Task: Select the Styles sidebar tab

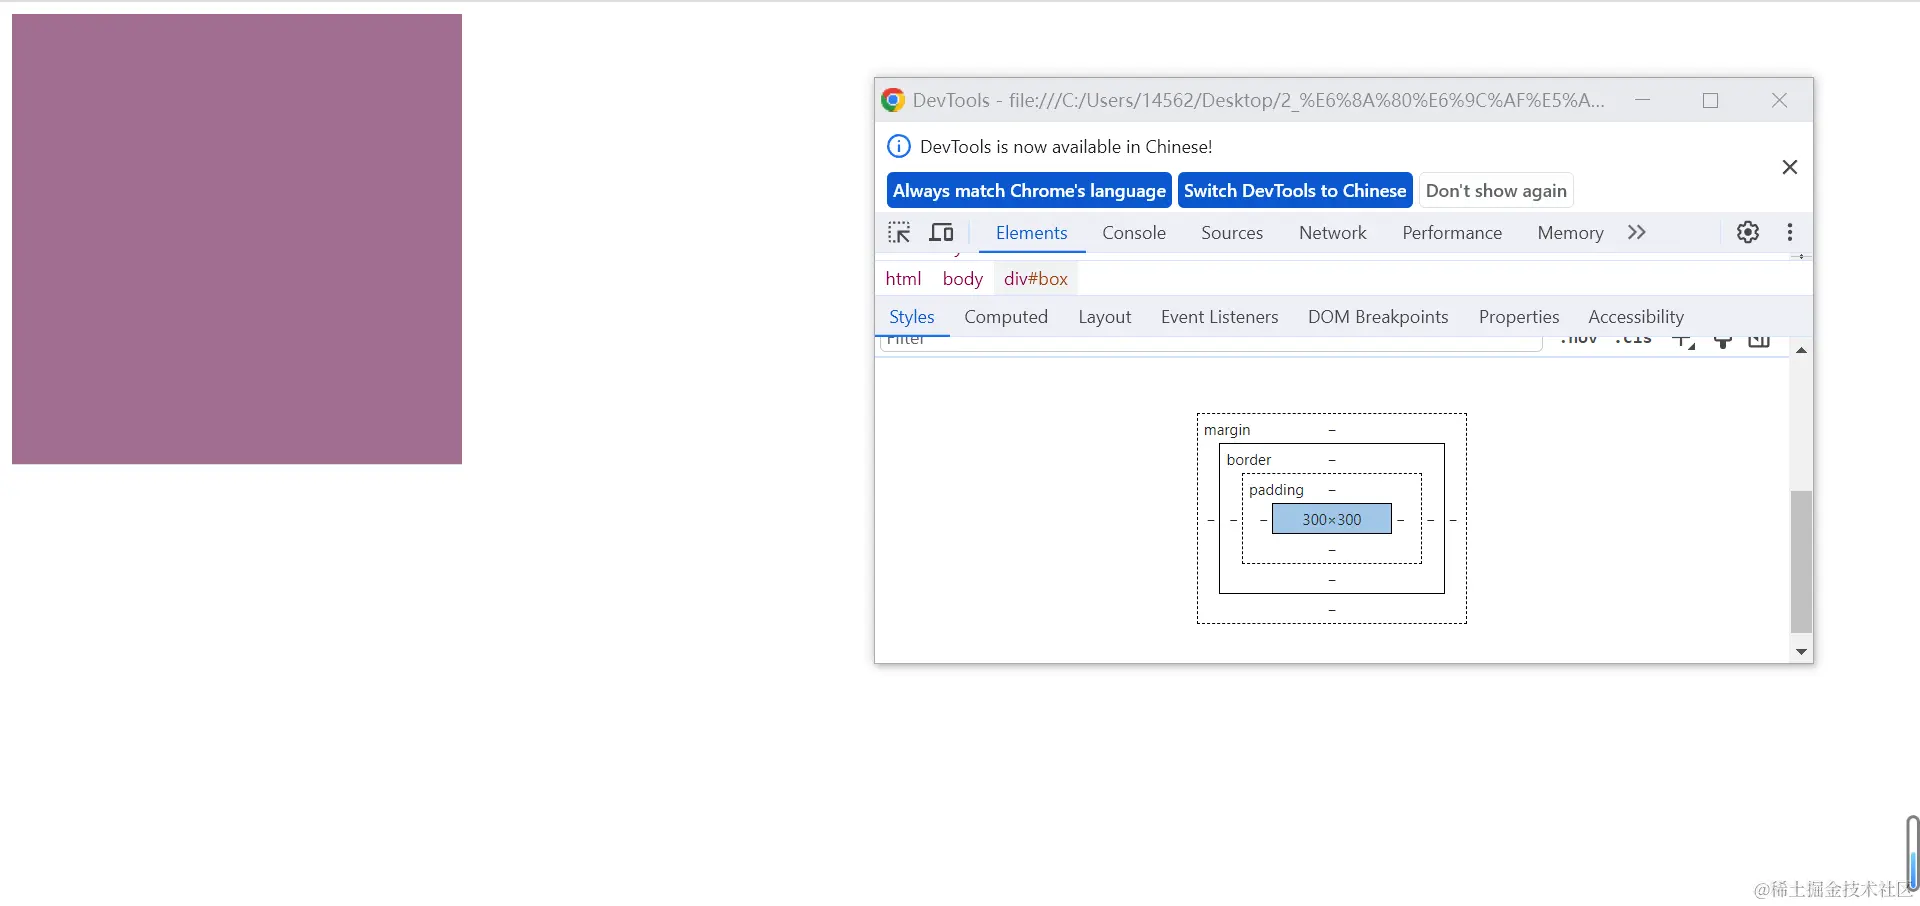Action: pyautogui.click(x=912, y=317)
